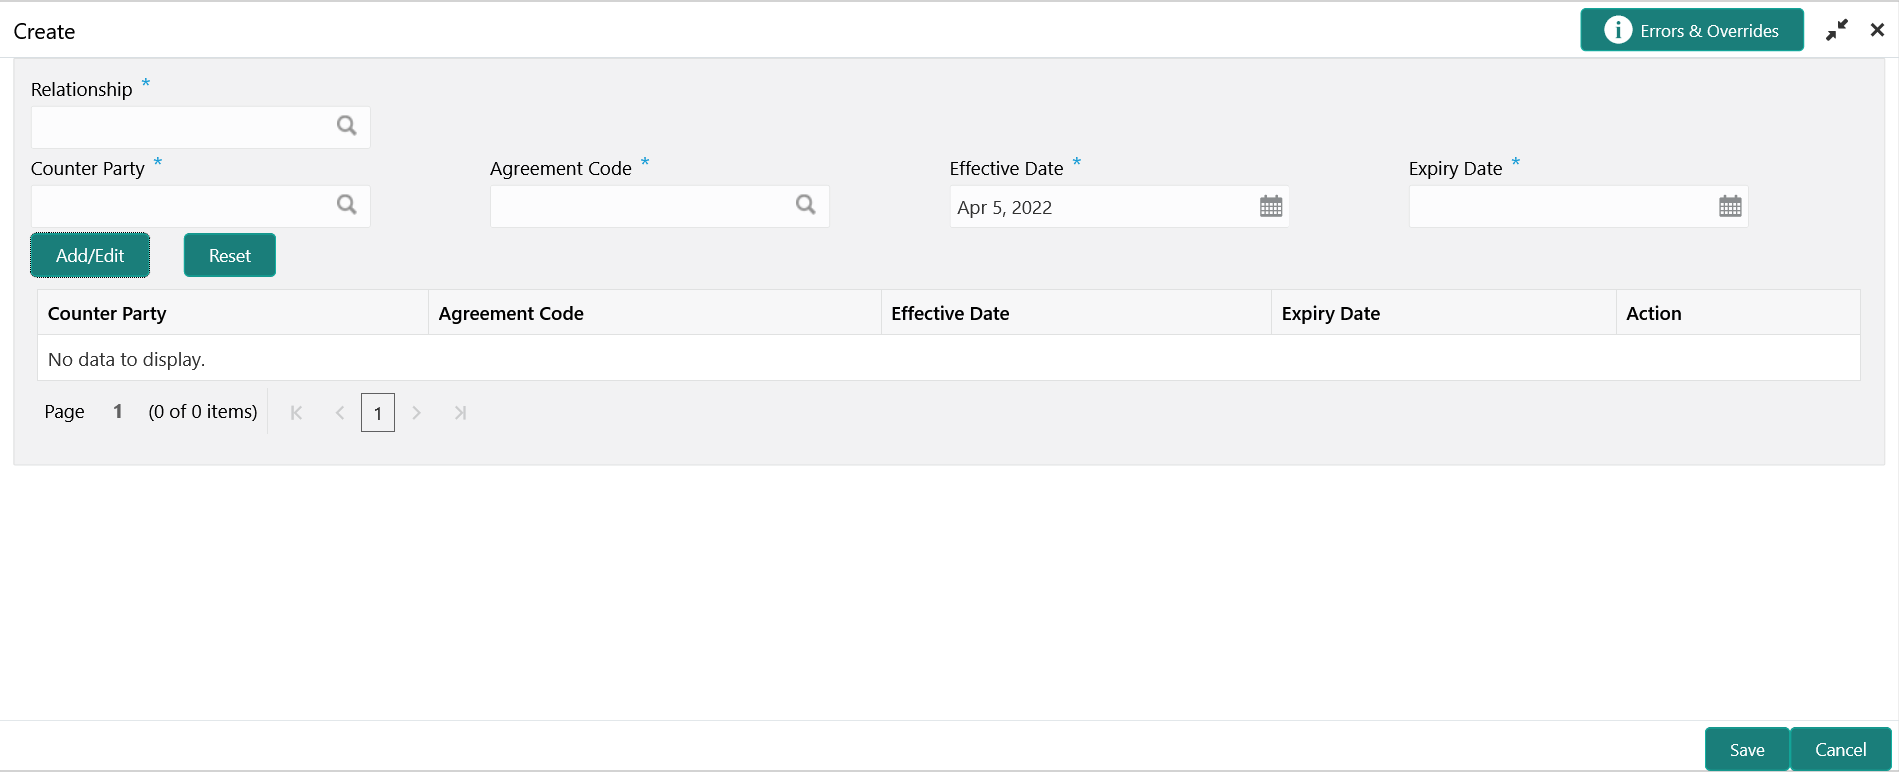Click the Reset button
The width and height of the screenshot is (1899, 772).
[x=230, y=255]
